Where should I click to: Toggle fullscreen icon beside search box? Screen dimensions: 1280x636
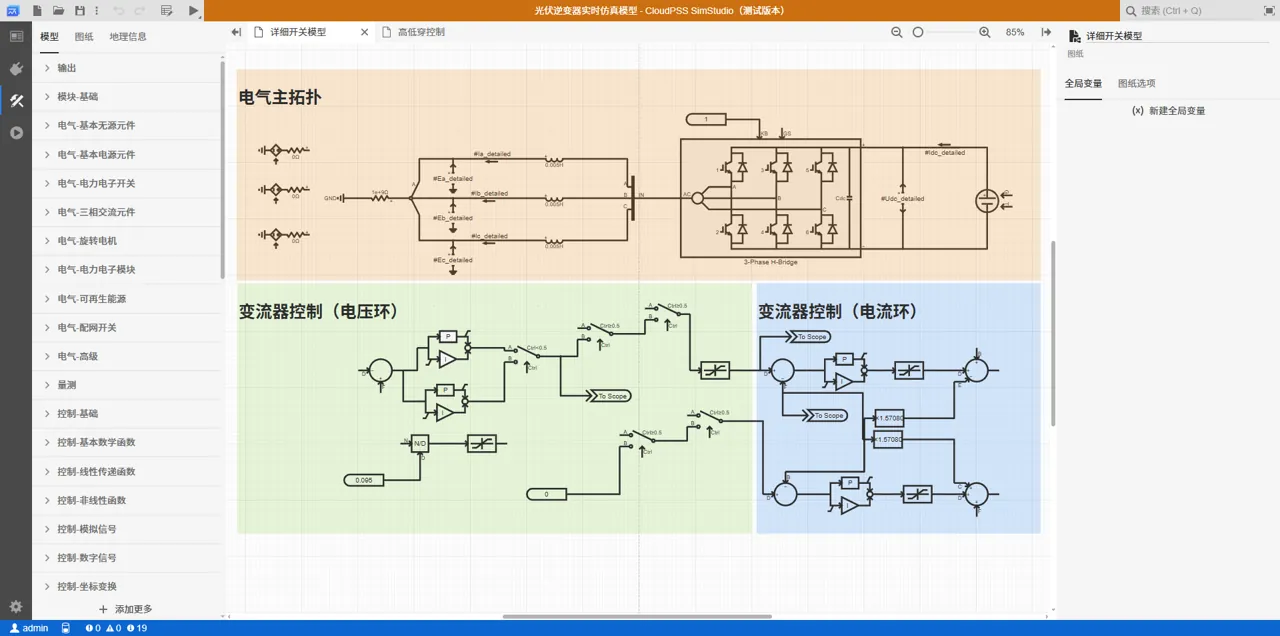coord(1269,10)
